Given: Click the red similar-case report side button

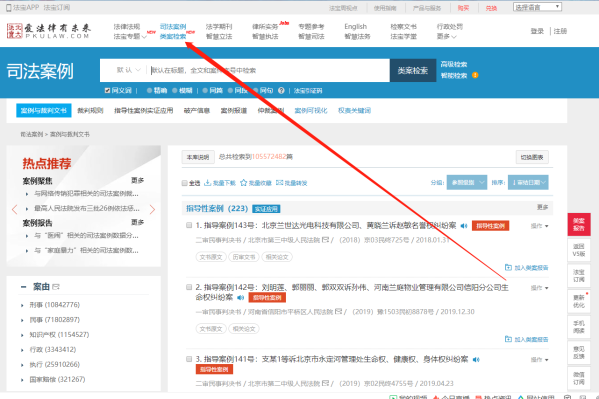Looking at the screenshot, I should (x=579, y=224).
